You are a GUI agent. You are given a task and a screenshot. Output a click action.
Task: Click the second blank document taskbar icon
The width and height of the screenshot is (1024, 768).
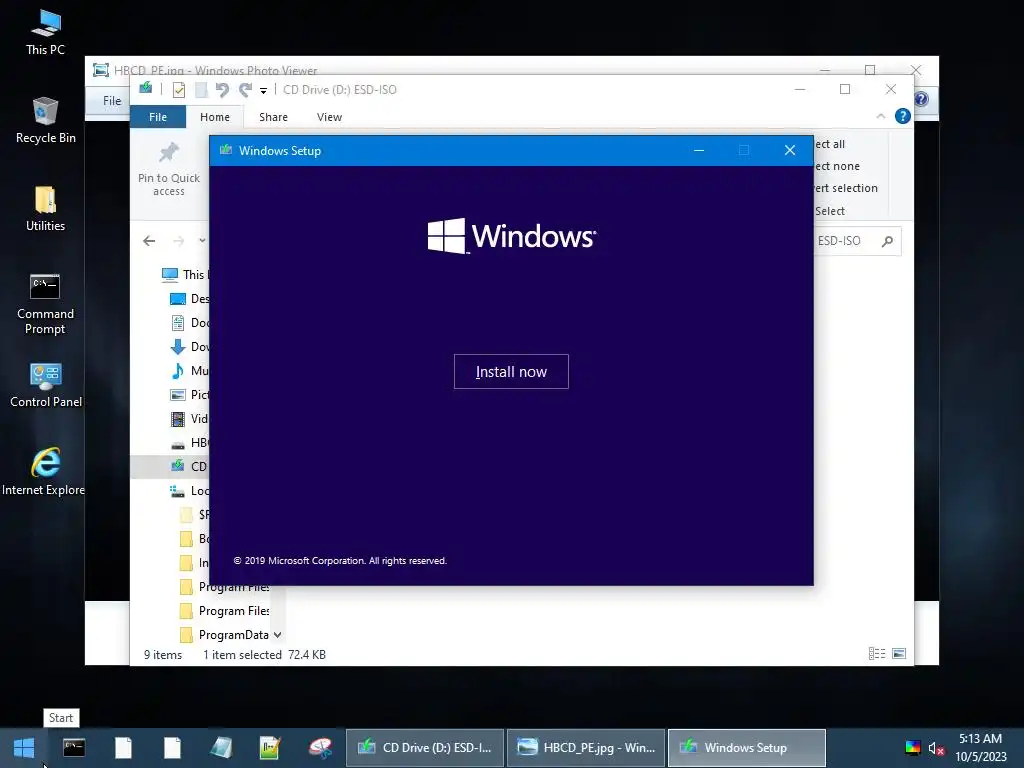[x=172, y=748]
